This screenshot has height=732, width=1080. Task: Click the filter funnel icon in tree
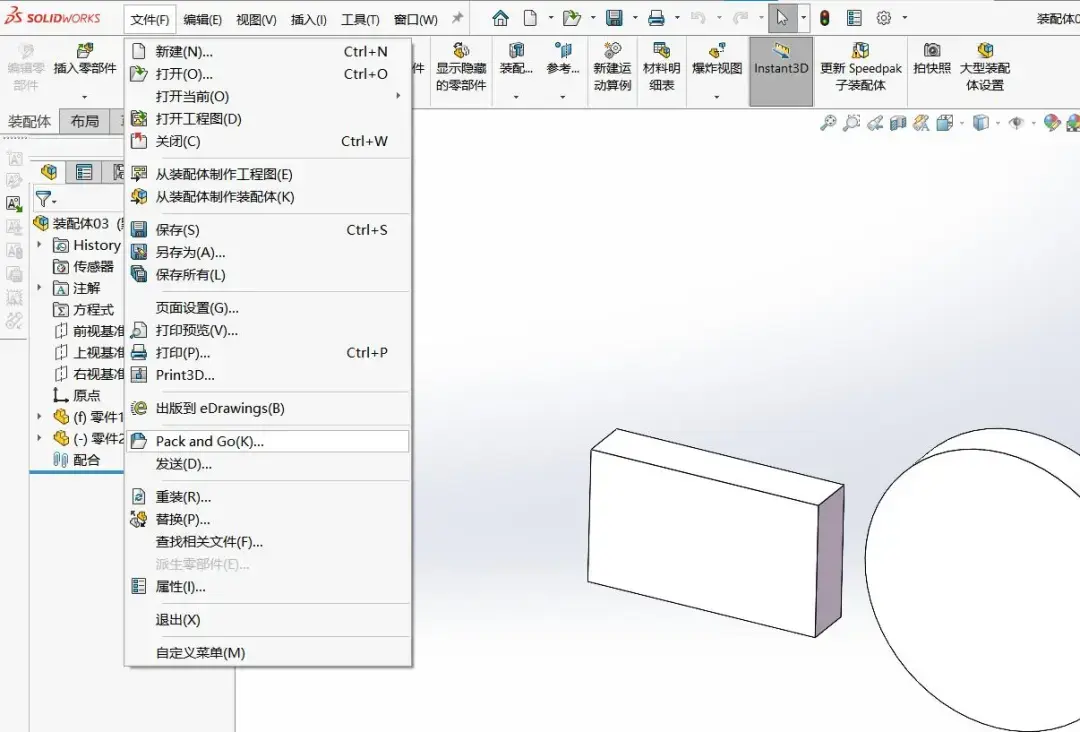coord(43,199)
